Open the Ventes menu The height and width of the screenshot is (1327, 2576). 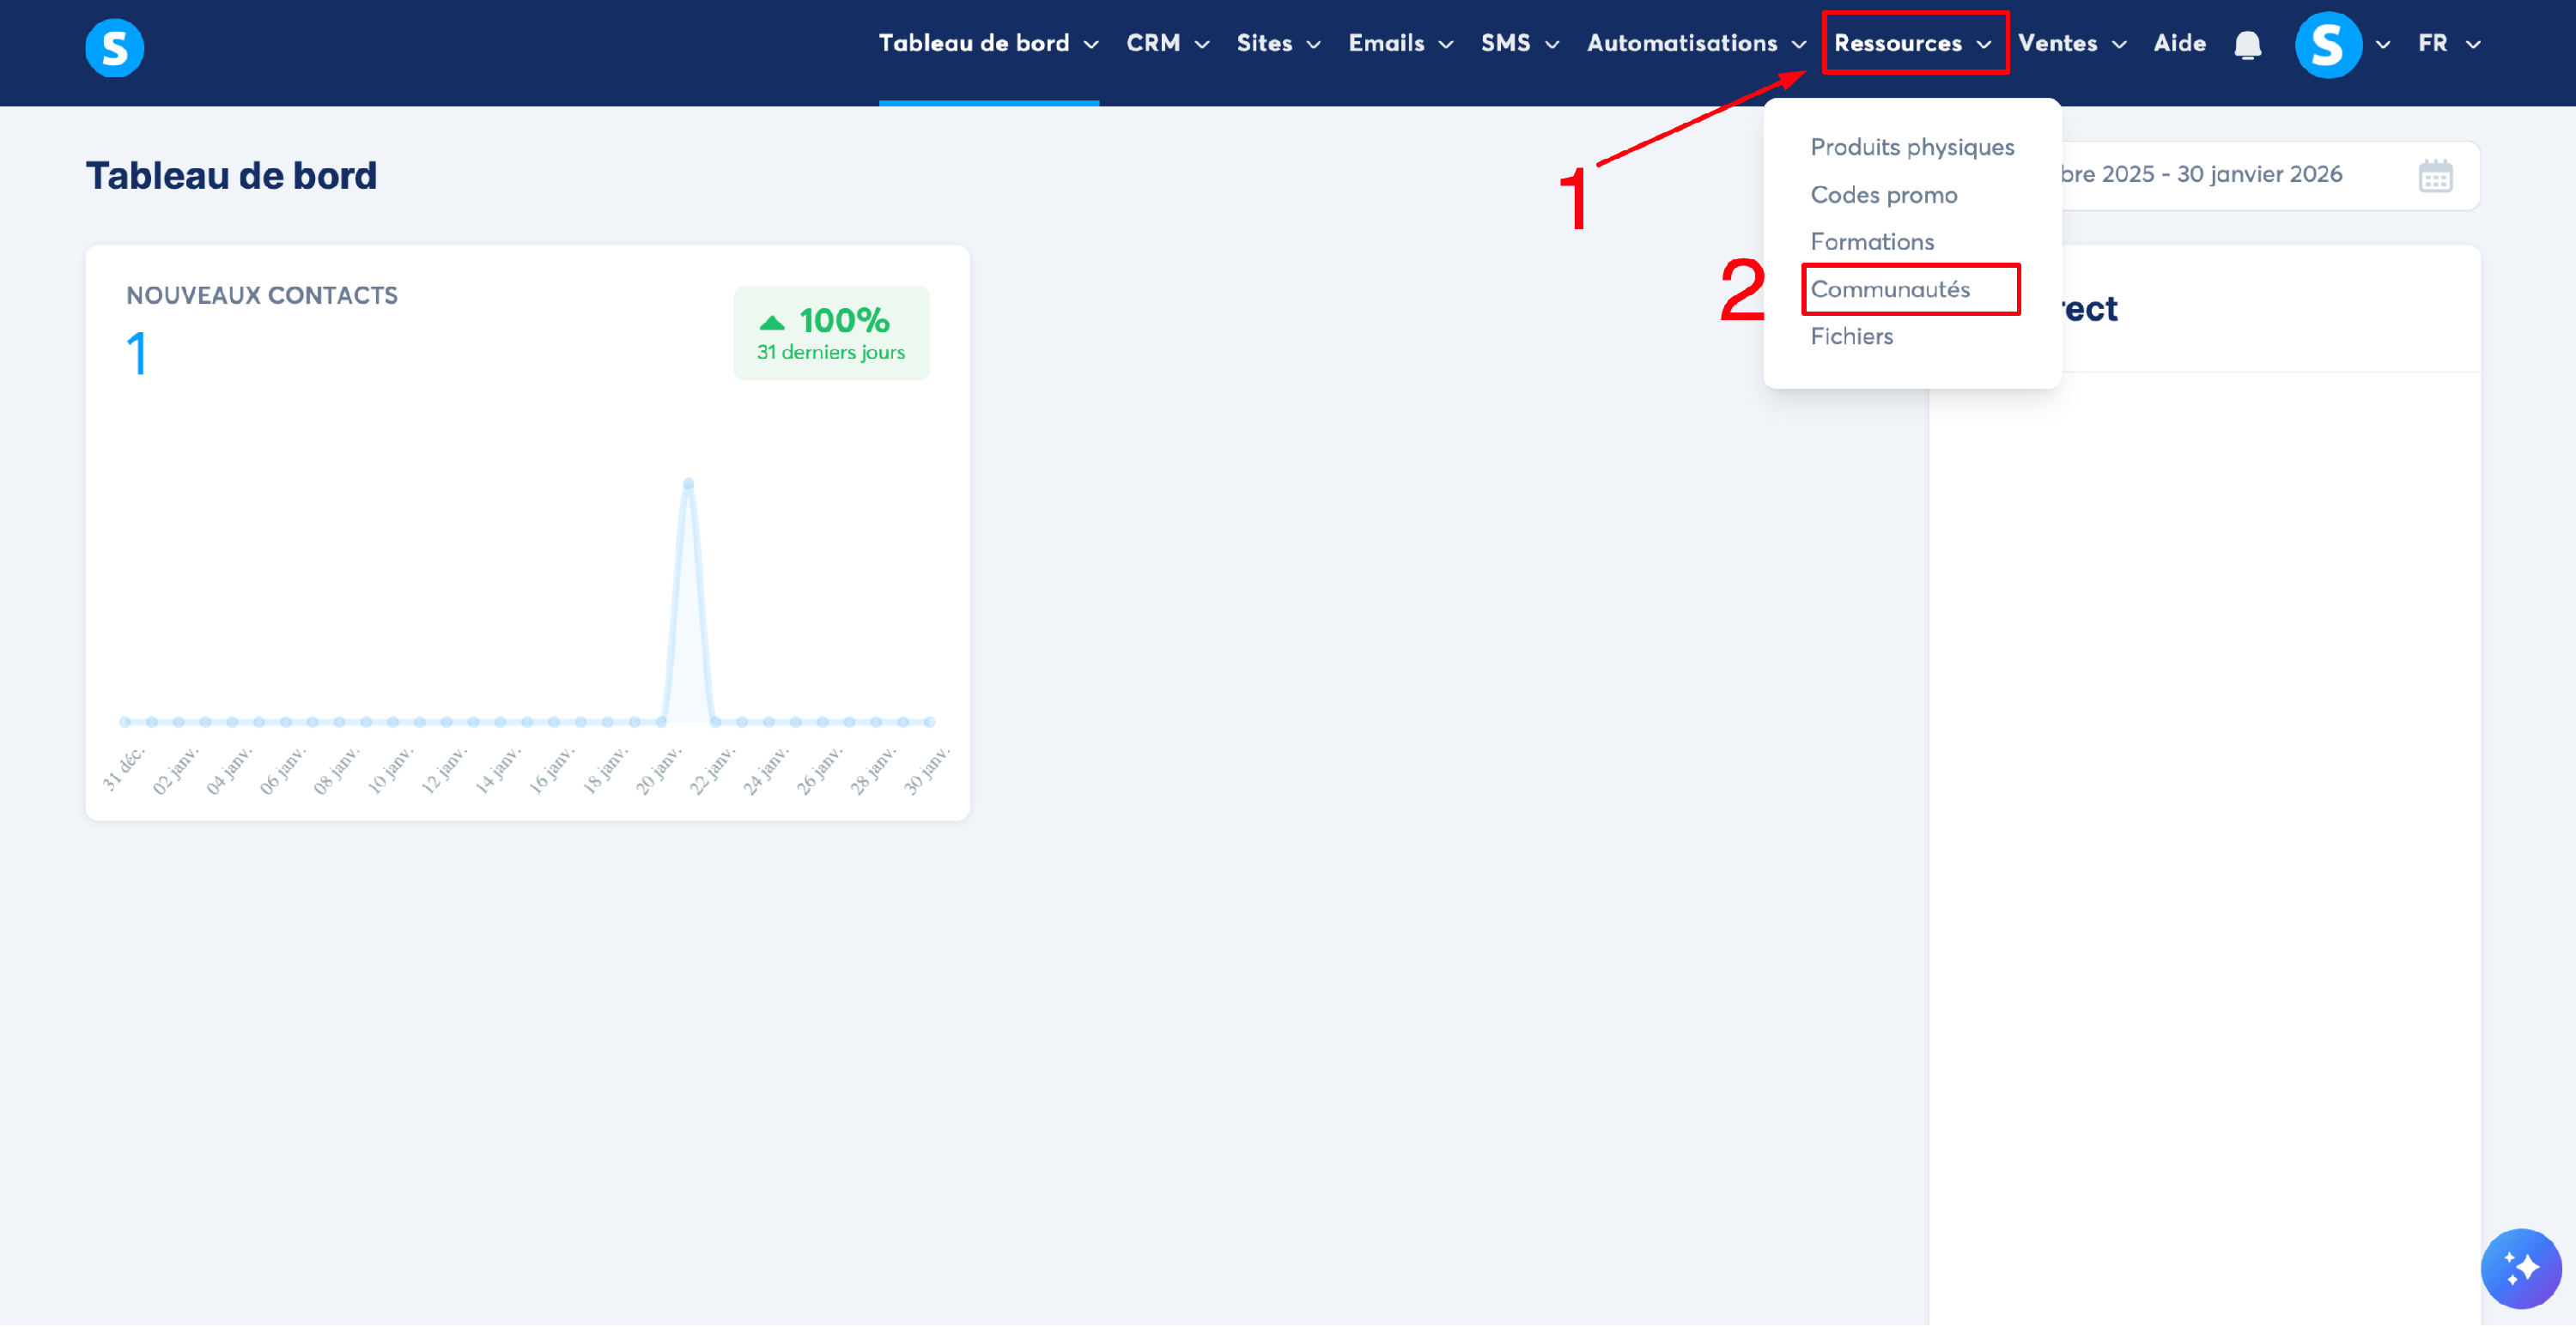(2071, 44)
